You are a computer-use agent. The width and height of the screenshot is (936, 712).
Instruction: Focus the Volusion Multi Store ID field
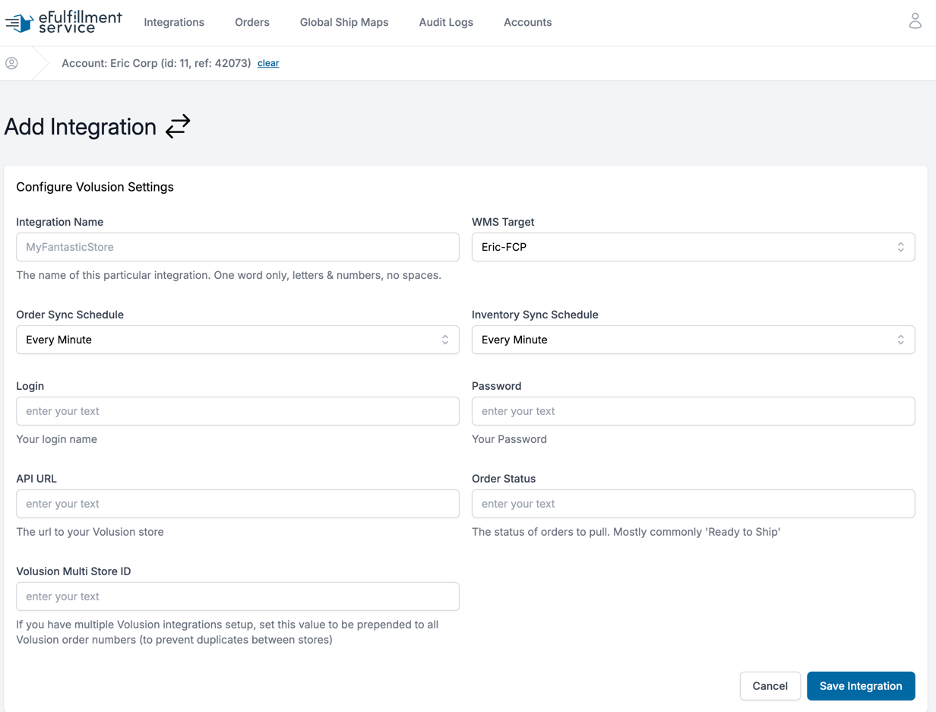pyautogui.click(x=238, y=596)
